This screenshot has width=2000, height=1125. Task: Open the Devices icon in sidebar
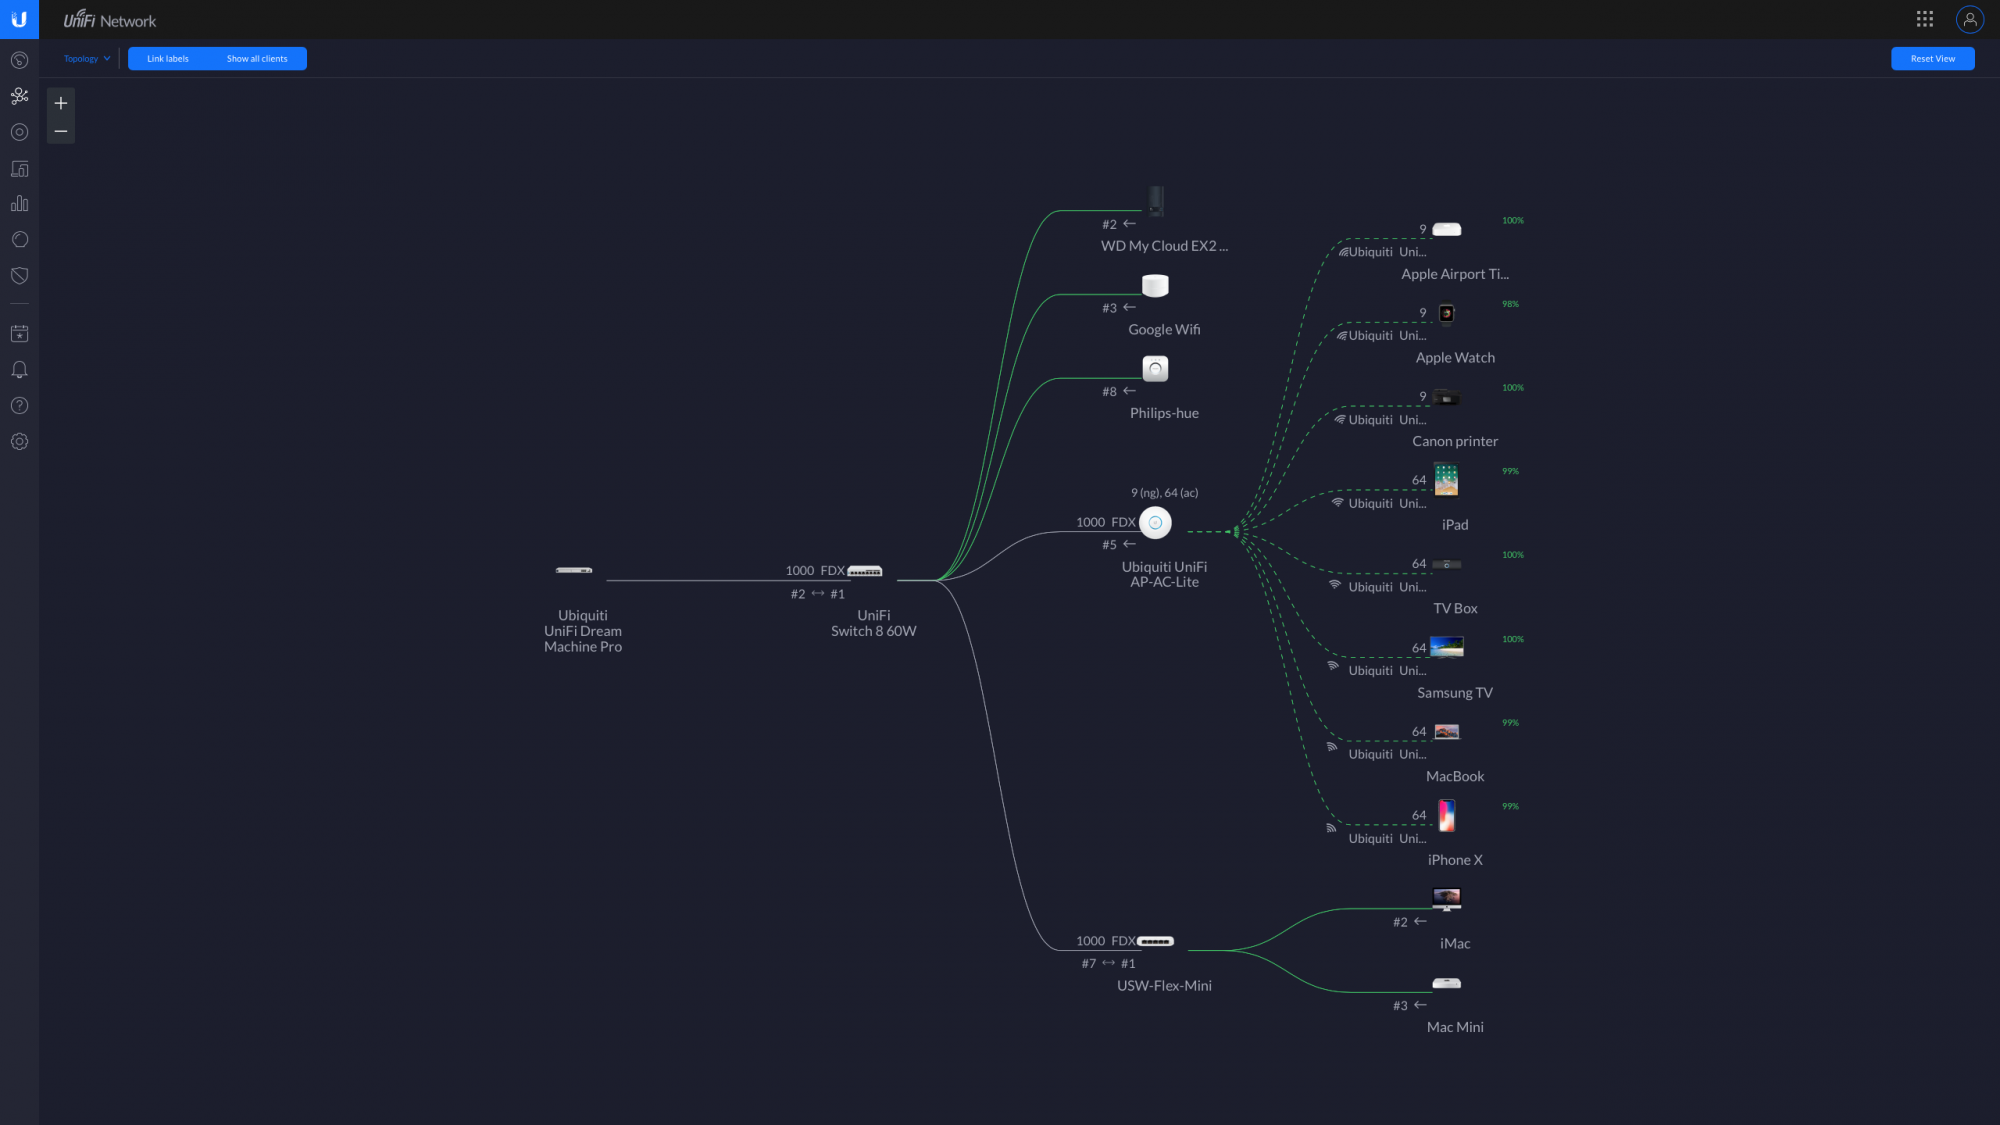(x=19, y=132)
